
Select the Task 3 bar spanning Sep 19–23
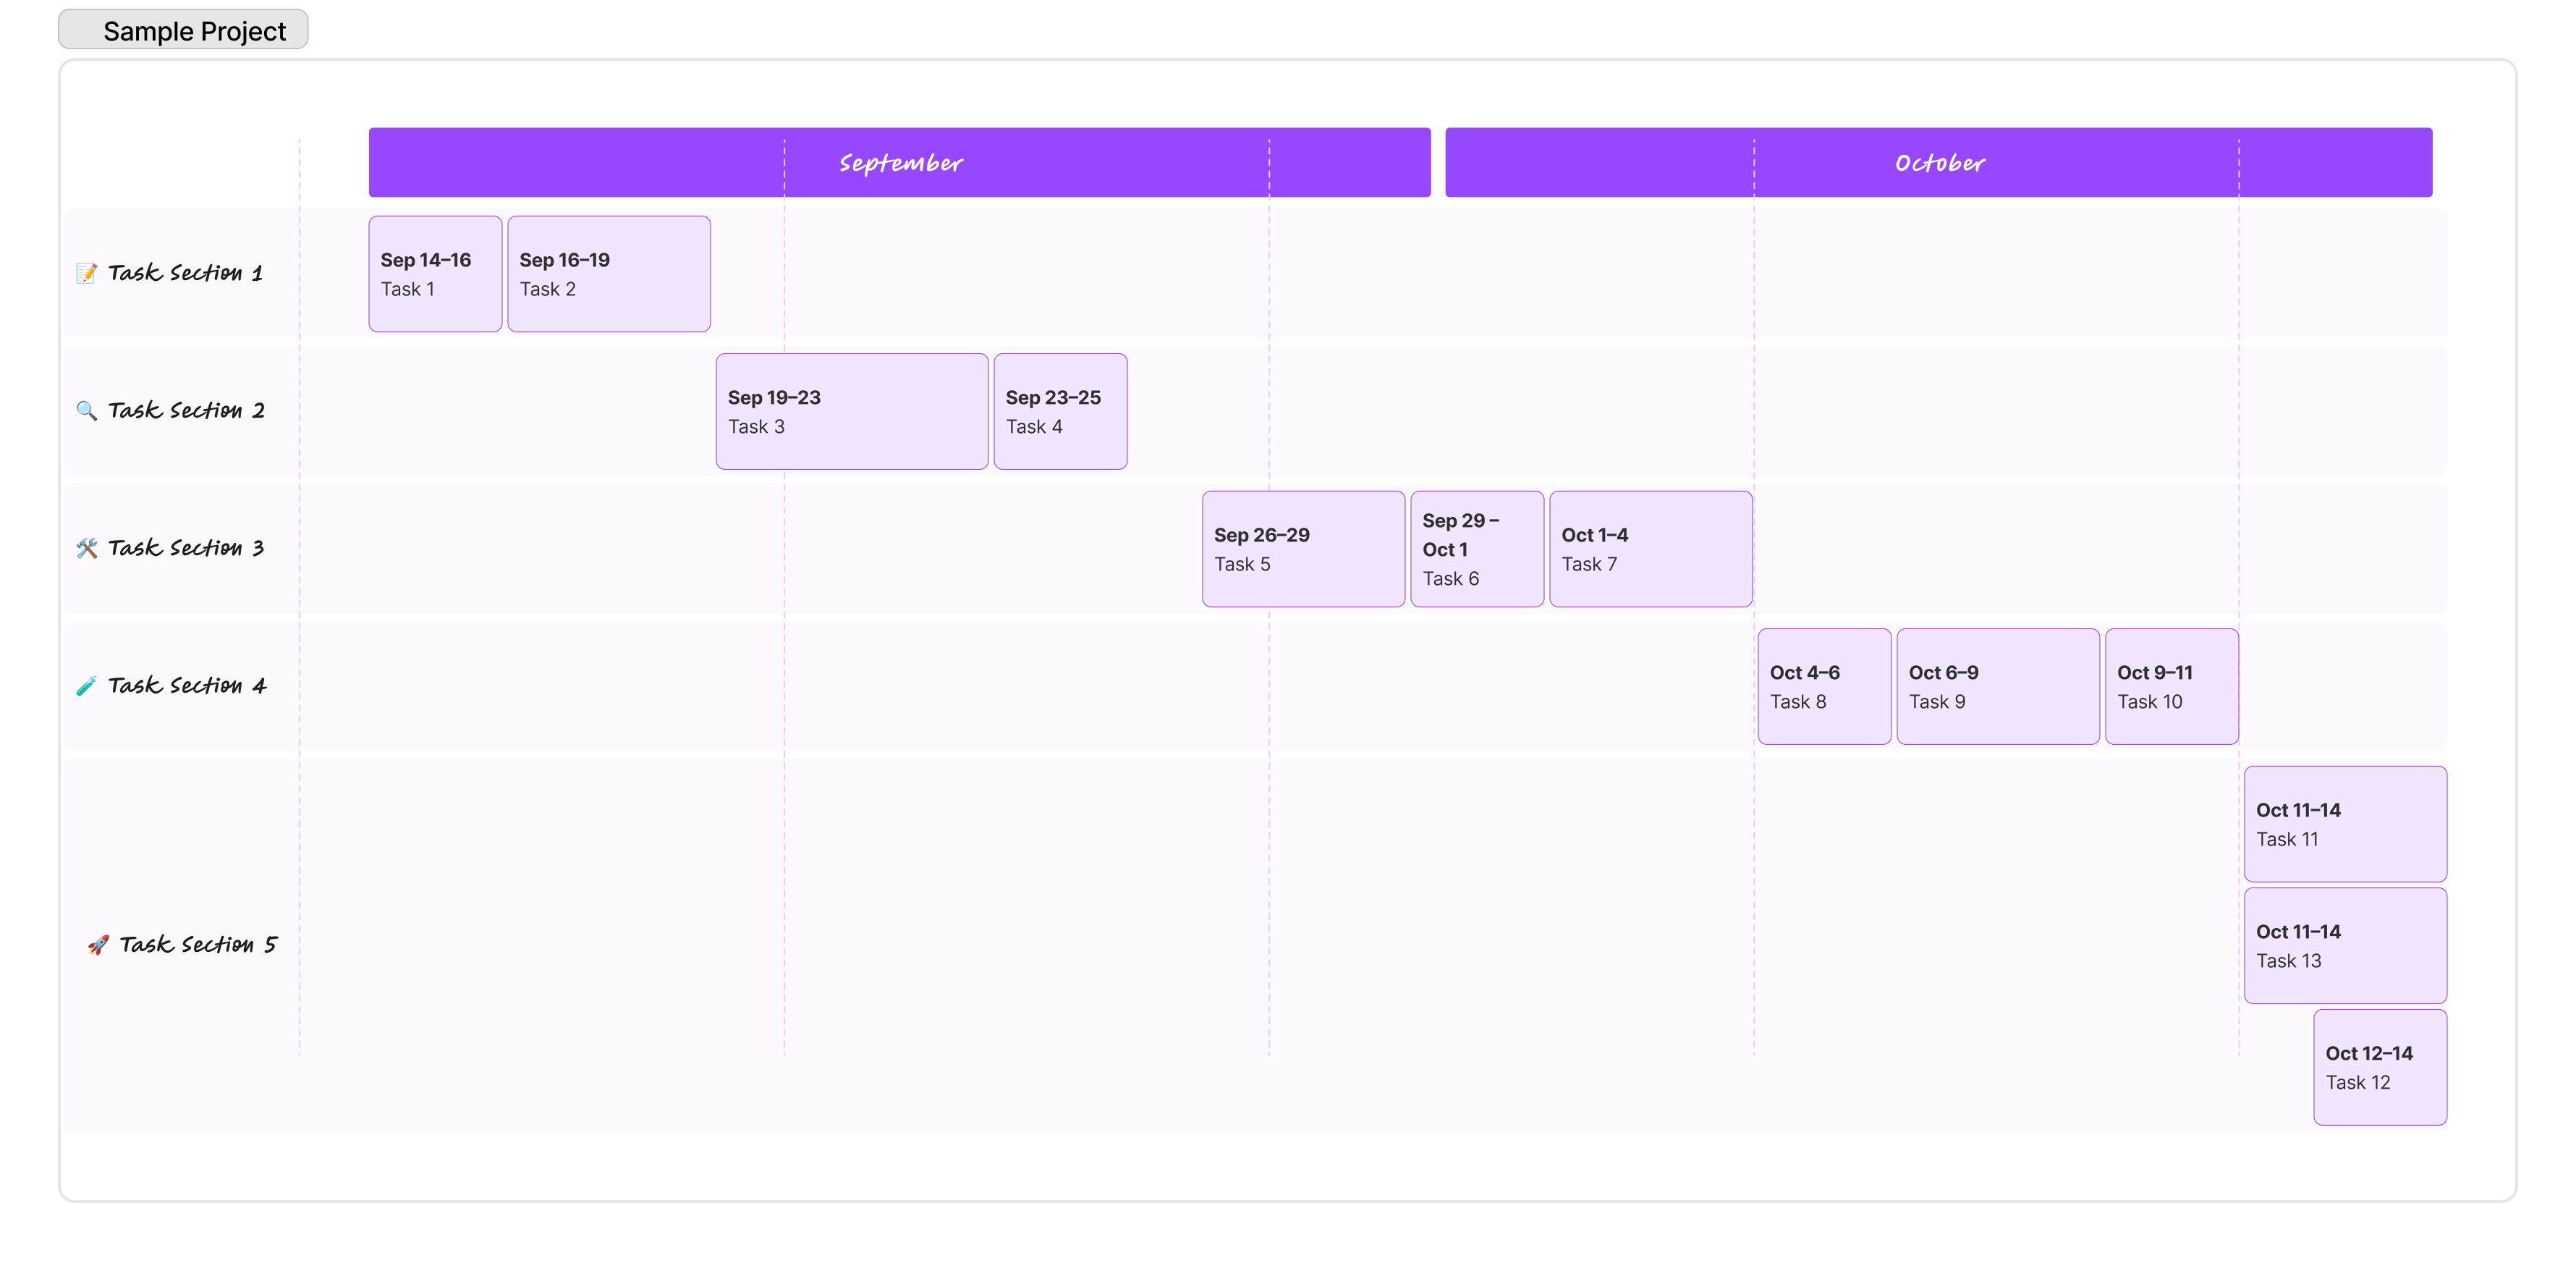click(x=851, y=410)
